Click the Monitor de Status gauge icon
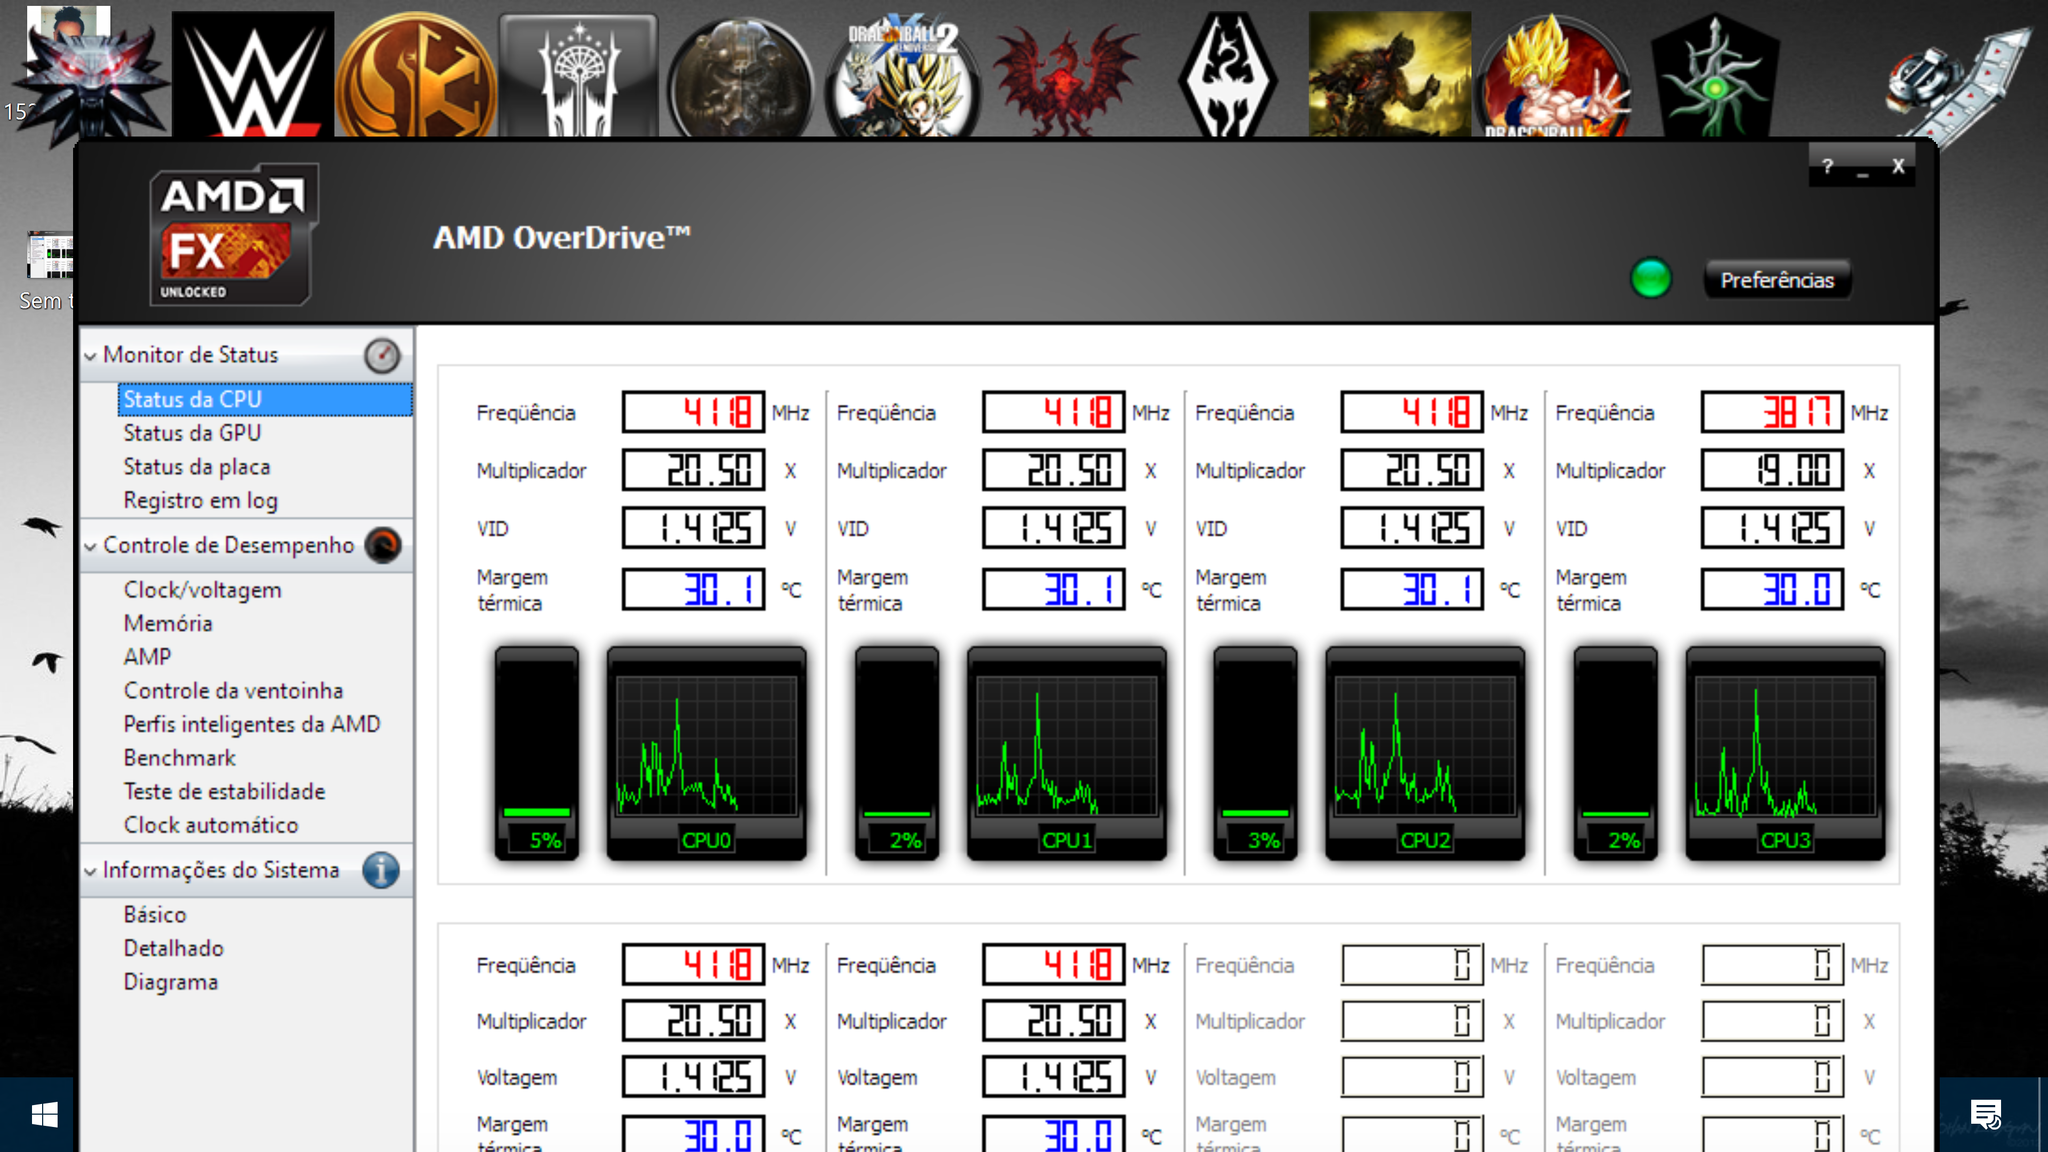Screen dimensions: 2048x1152 (x=382, y=356)
